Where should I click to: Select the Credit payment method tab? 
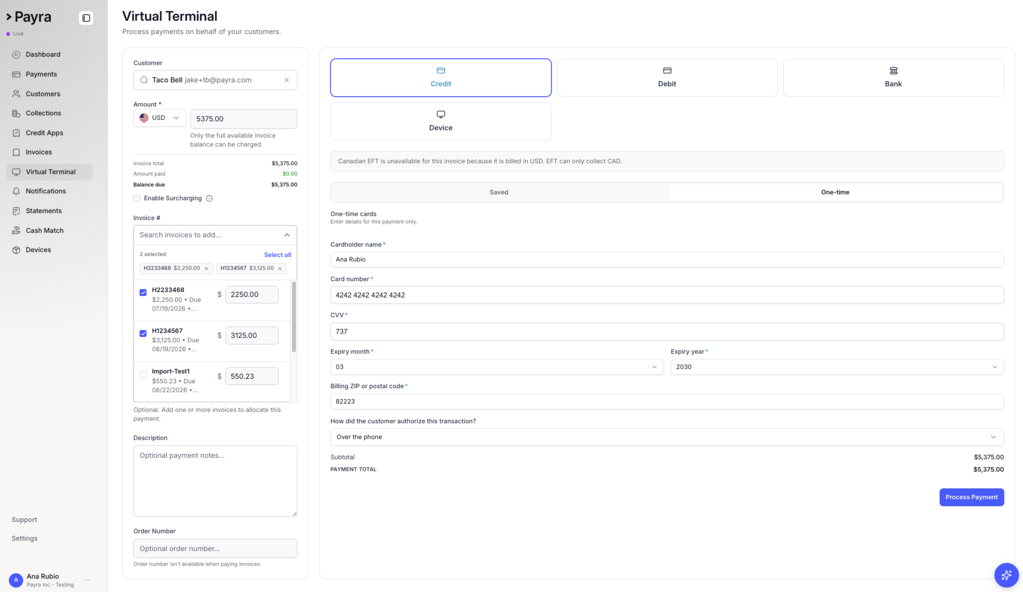point(440,78)
